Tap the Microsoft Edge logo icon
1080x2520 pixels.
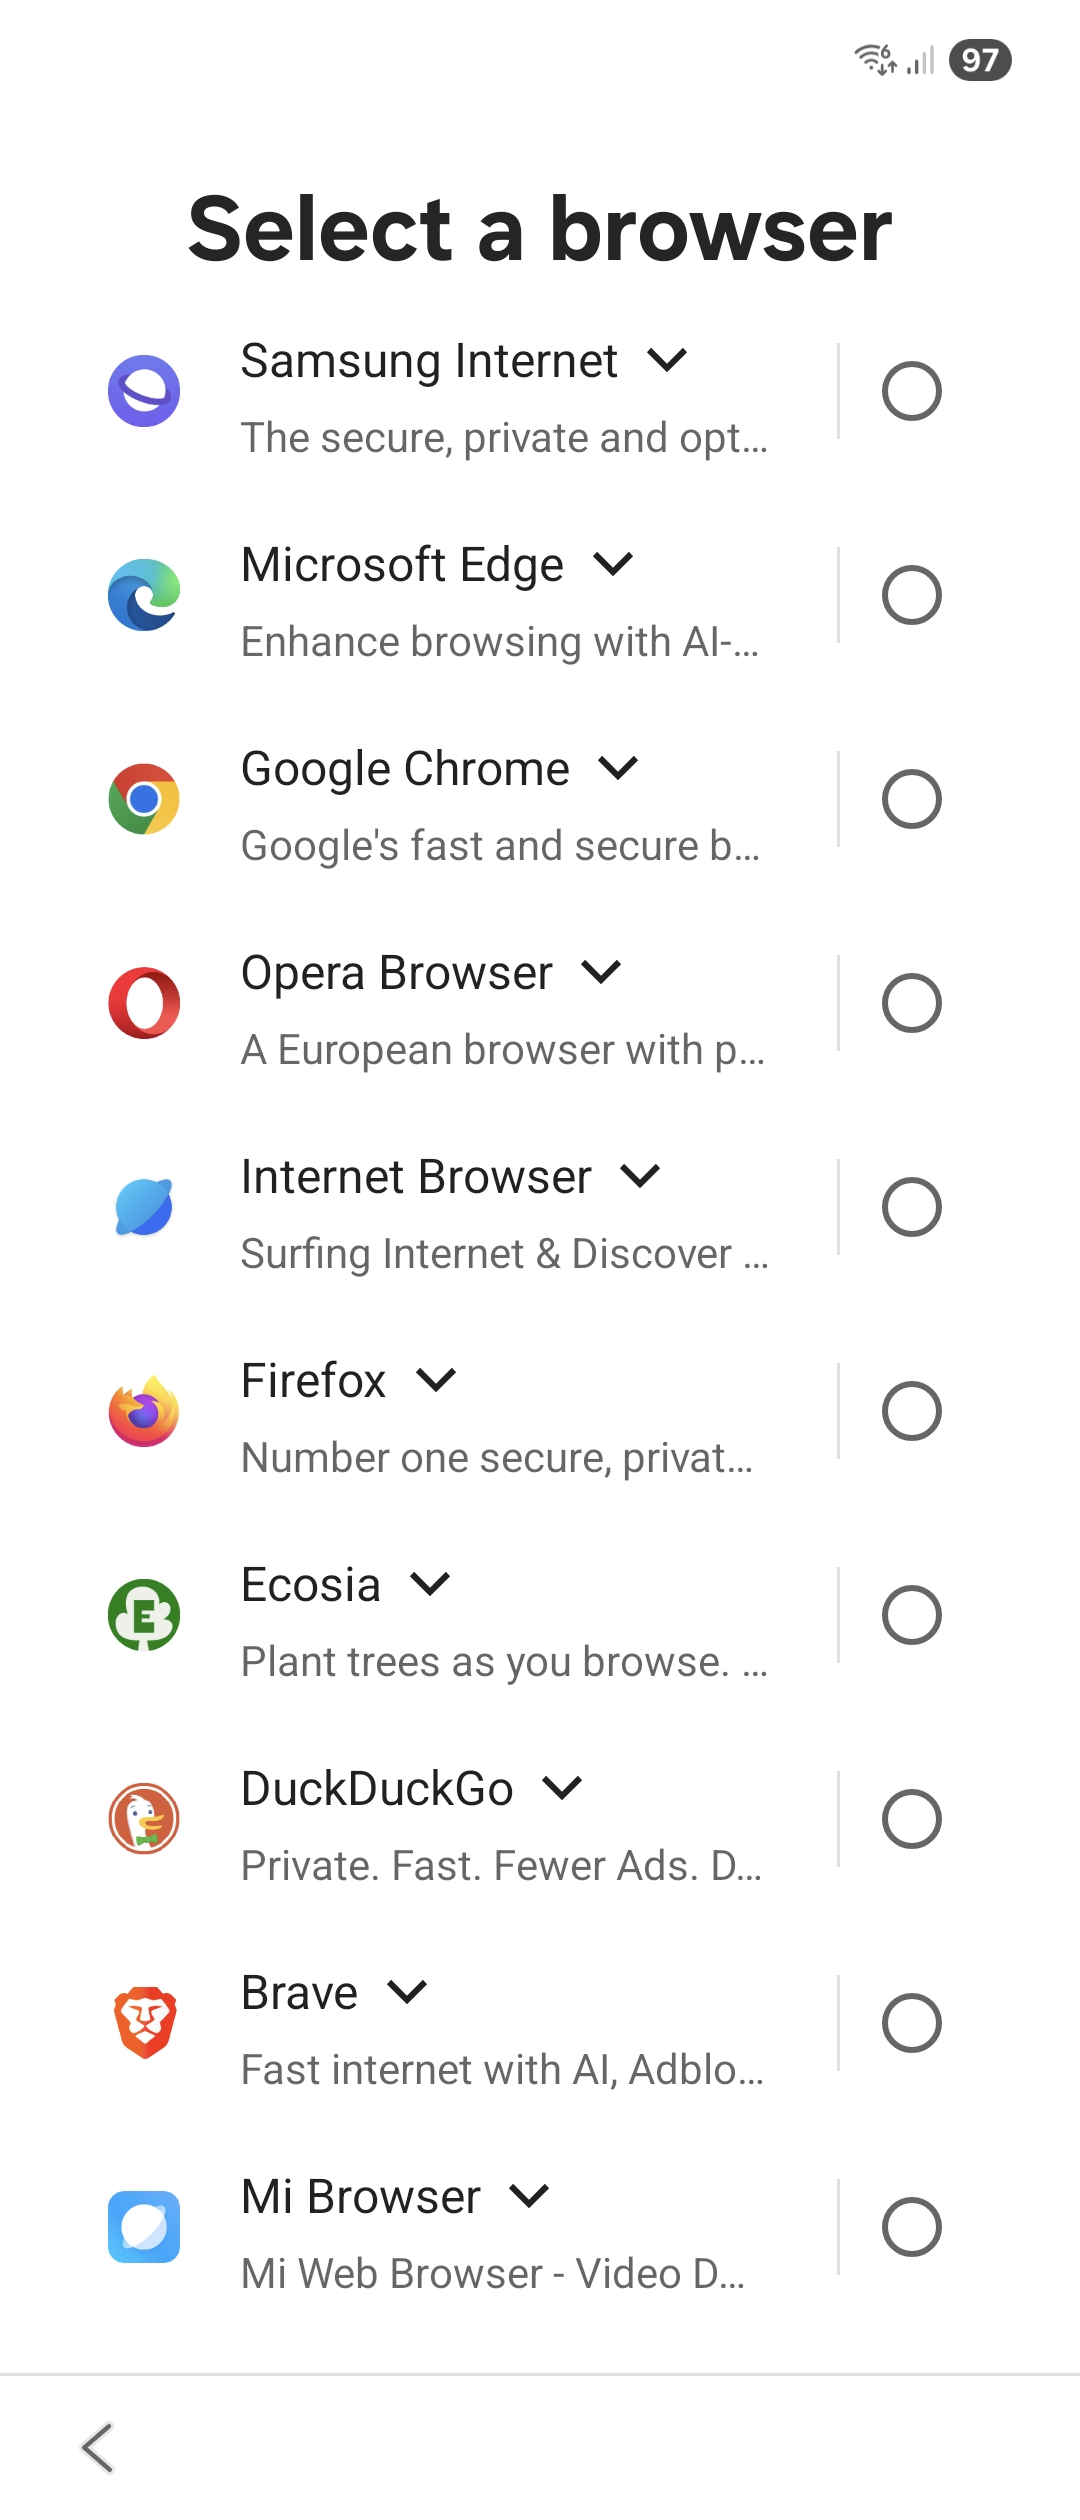point(144,595)
